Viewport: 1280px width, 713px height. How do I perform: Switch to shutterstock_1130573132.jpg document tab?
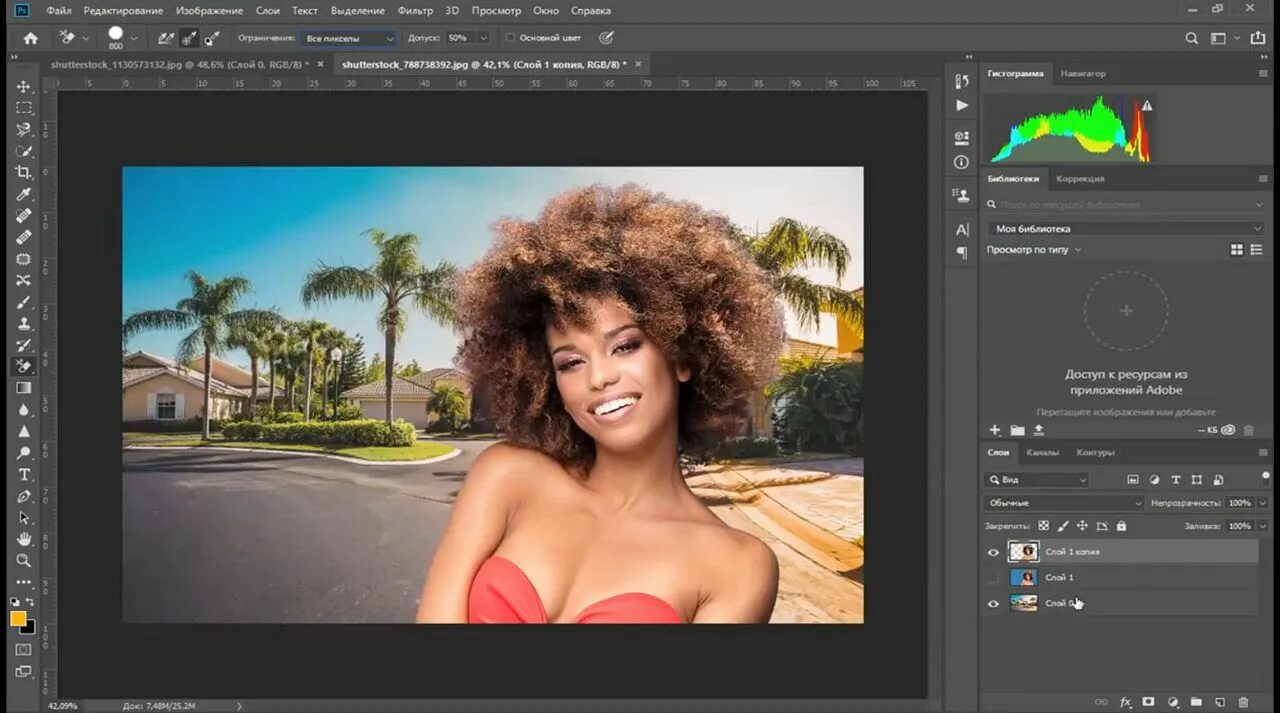coord(182,64)
